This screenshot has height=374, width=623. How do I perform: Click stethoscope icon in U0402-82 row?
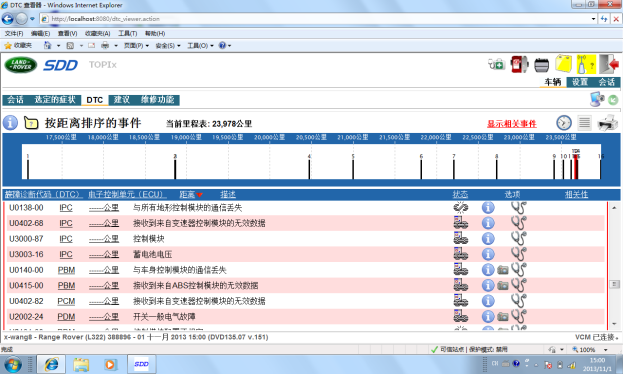[519, 301]
